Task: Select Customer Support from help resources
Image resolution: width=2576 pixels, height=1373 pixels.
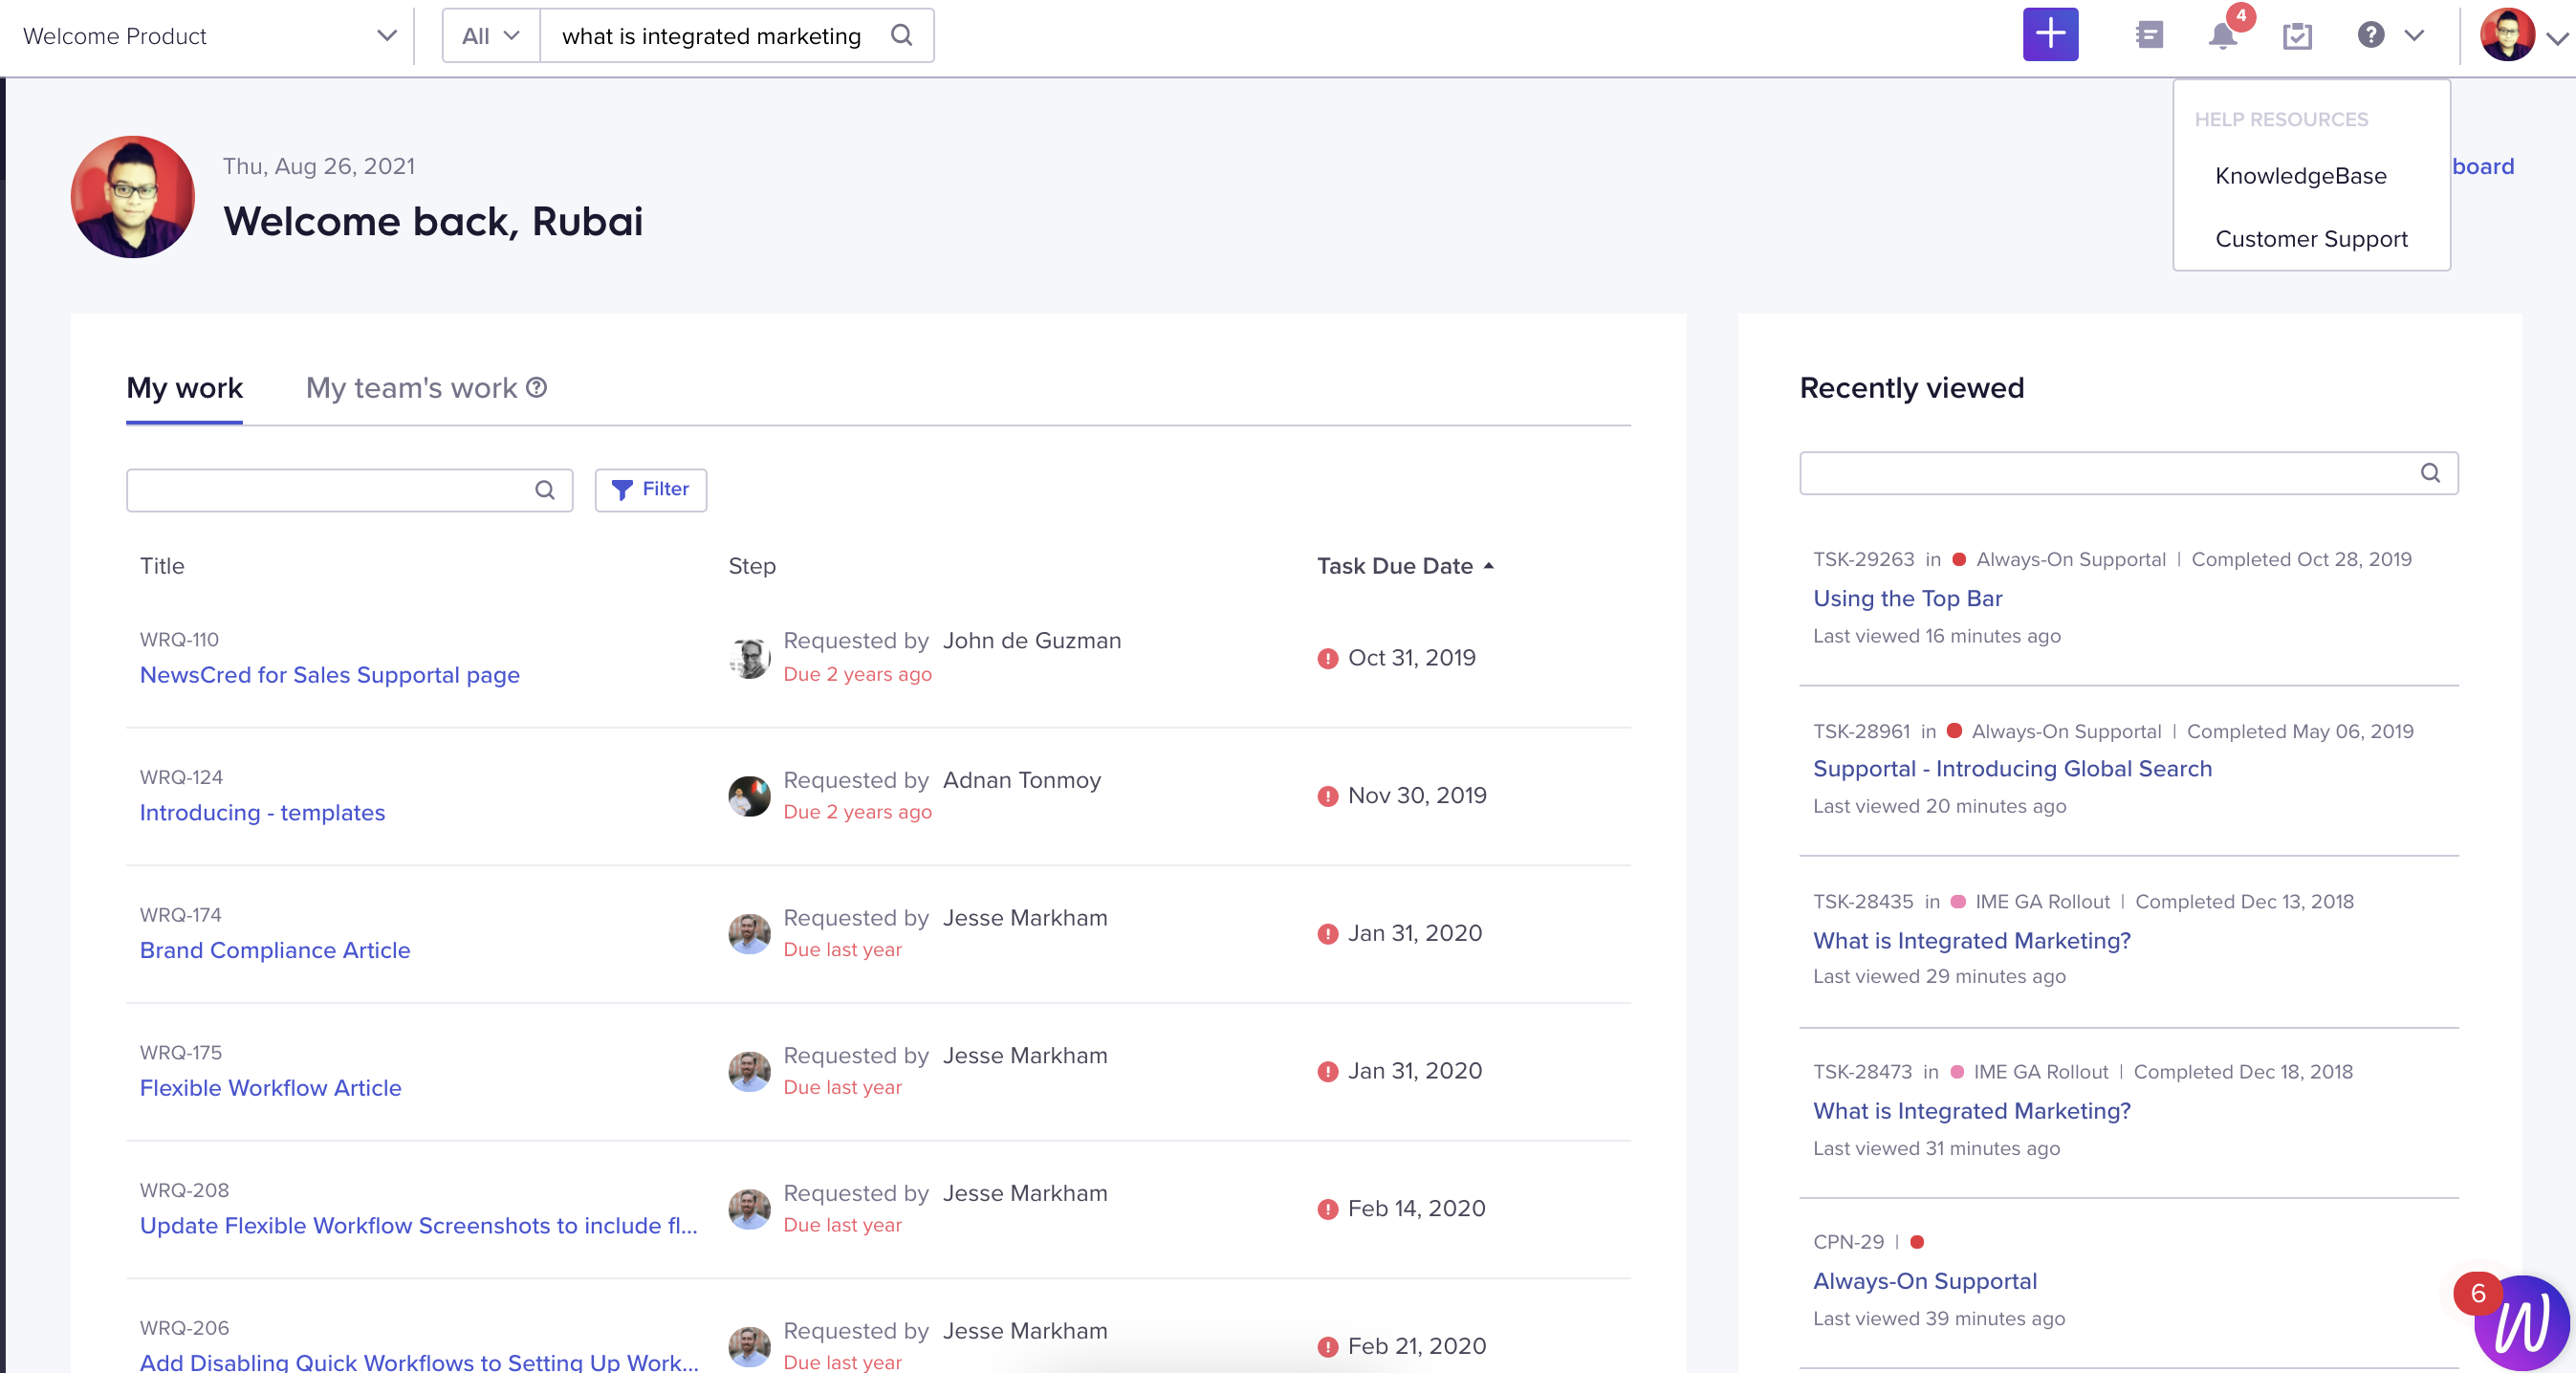Action: (x=2311, y=239)
